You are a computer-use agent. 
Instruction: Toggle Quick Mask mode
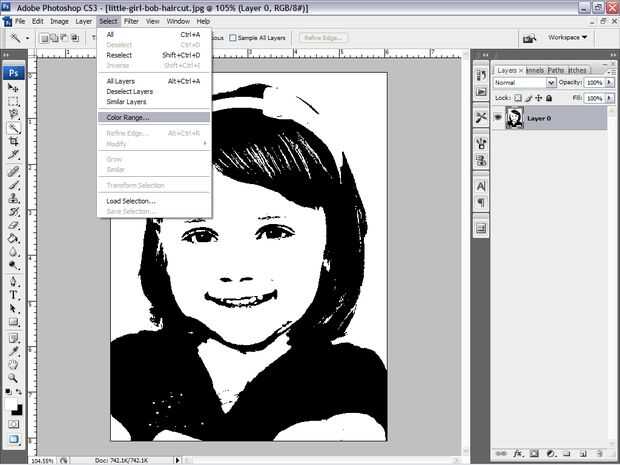pyautogui.click(x=13, y=424)
